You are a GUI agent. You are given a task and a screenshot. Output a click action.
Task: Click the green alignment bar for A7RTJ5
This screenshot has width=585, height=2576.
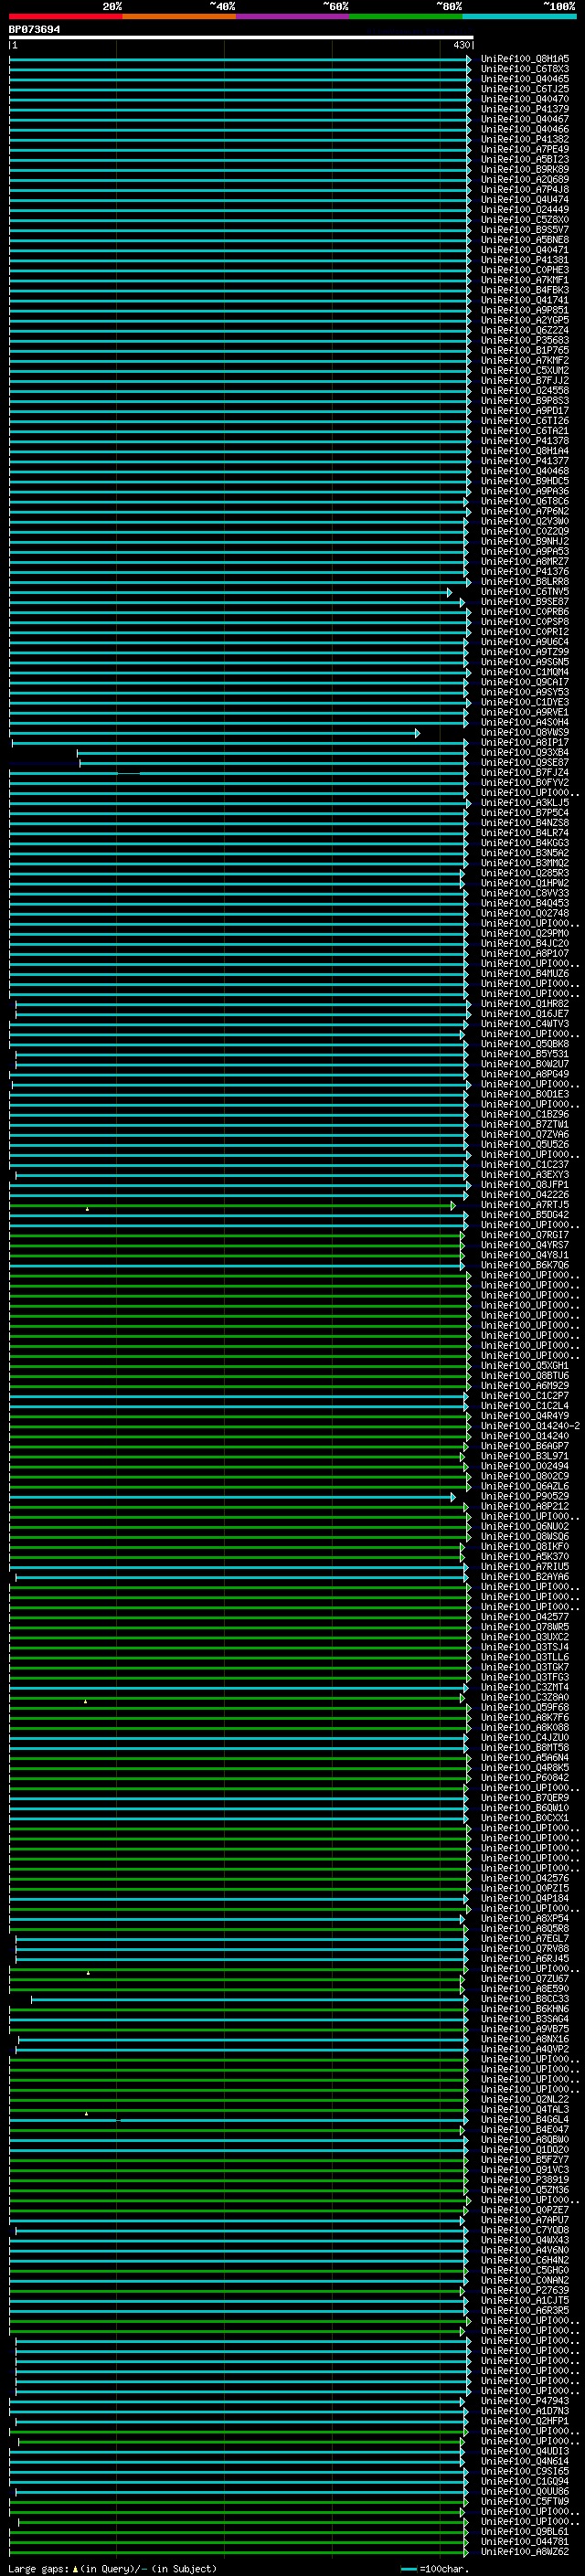tap(232, 1205)
